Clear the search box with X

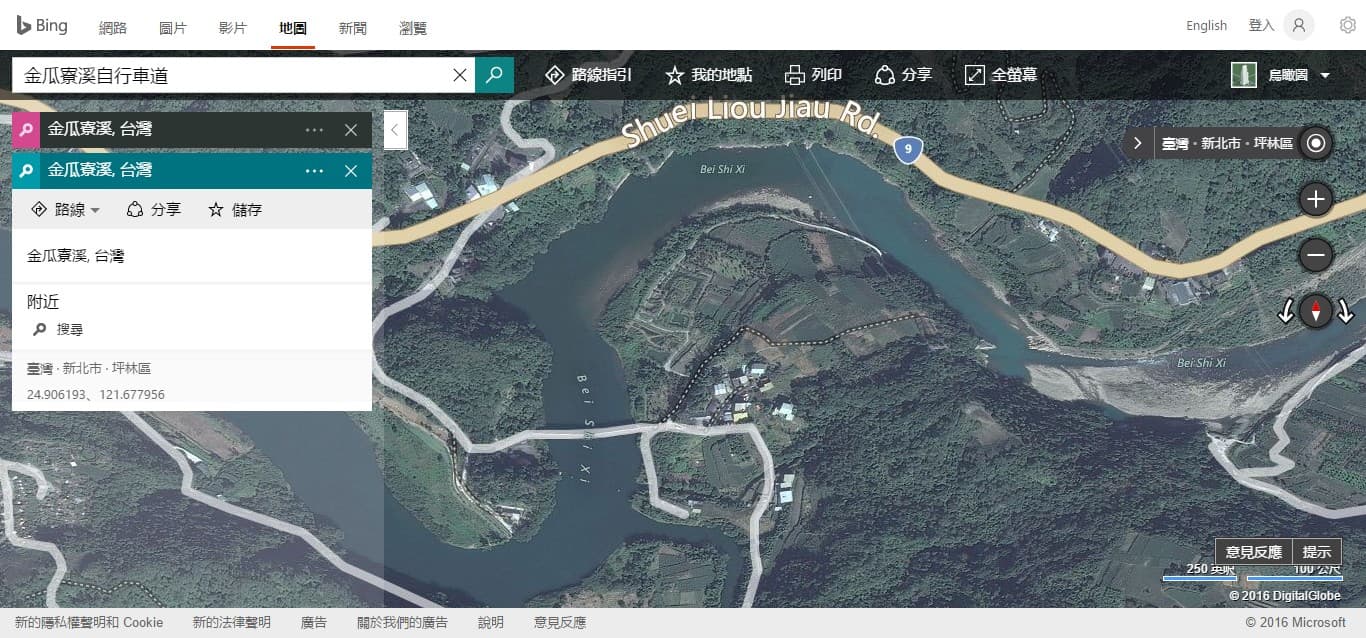[460, 75]
